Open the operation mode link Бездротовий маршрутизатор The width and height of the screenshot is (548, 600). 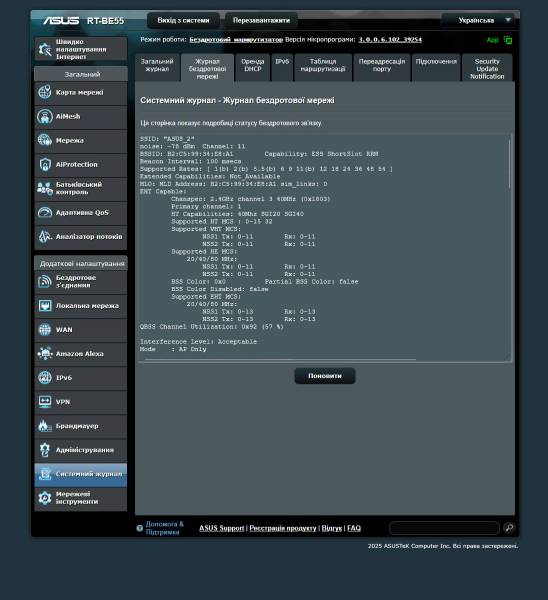tap(236, 40)
